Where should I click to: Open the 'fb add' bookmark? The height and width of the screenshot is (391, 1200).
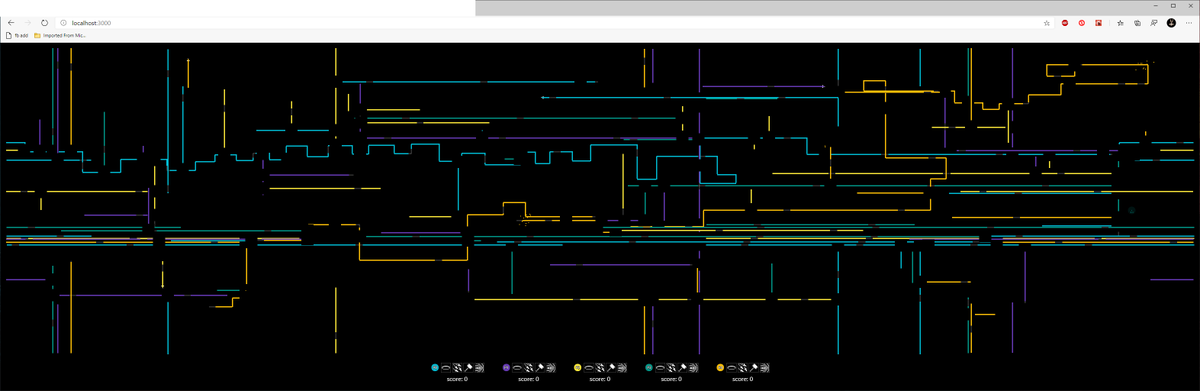[17, 35]
